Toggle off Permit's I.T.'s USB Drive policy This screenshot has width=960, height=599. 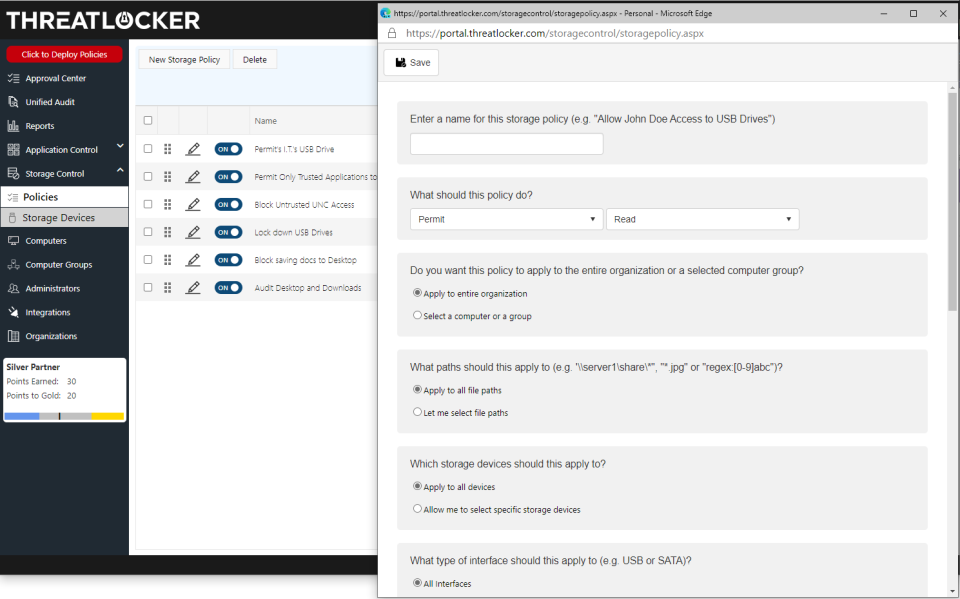pyautogui.click(x=228, y=149)
